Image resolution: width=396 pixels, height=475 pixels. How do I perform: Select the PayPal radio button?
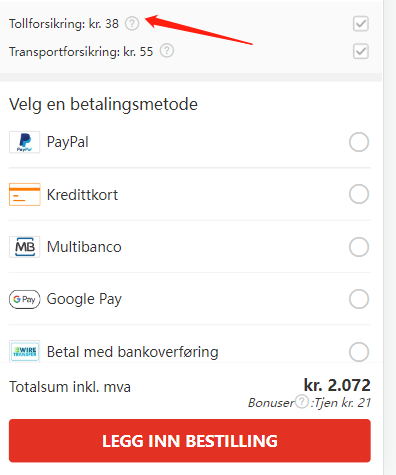coord(359,142)
